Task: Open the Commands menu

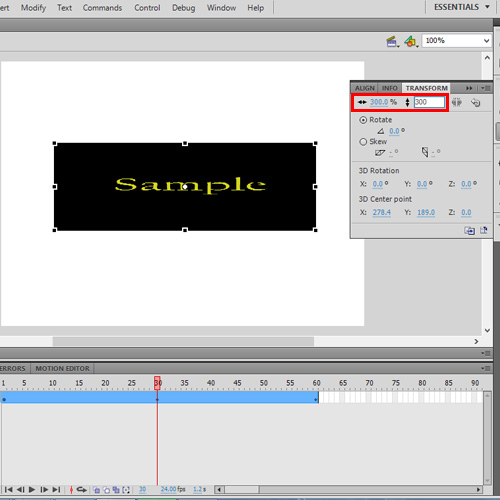Action: (102, 8)
